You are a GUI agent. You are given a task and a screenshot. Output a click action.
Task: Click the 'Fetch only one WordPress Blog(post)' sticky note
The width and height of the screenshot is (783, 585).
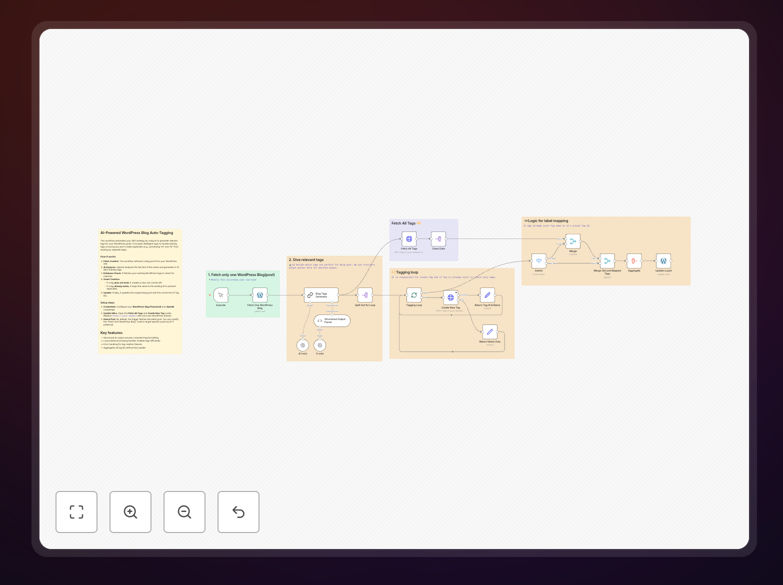click(x=243, y=294)
